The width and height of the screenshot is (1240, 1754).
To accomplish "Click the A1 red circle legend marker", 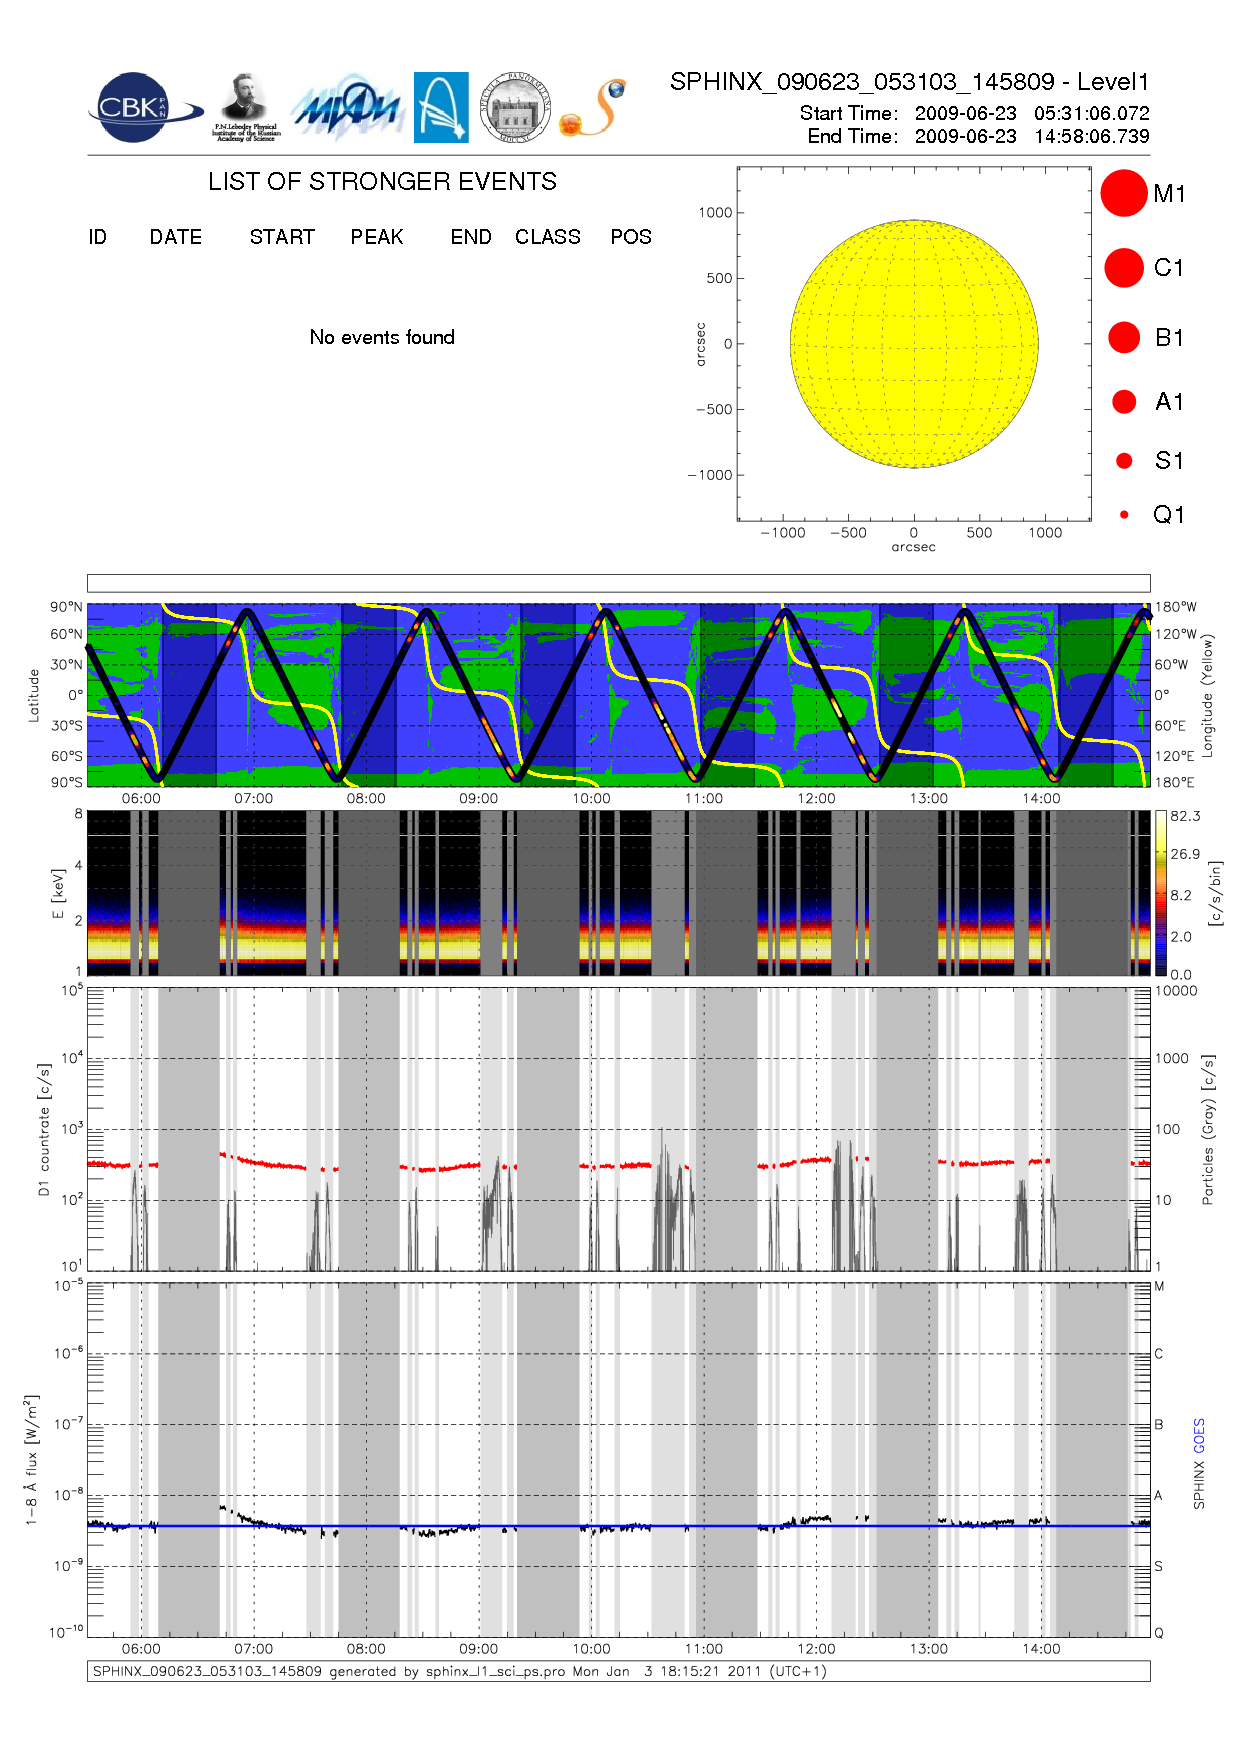I will (1124, 402).
